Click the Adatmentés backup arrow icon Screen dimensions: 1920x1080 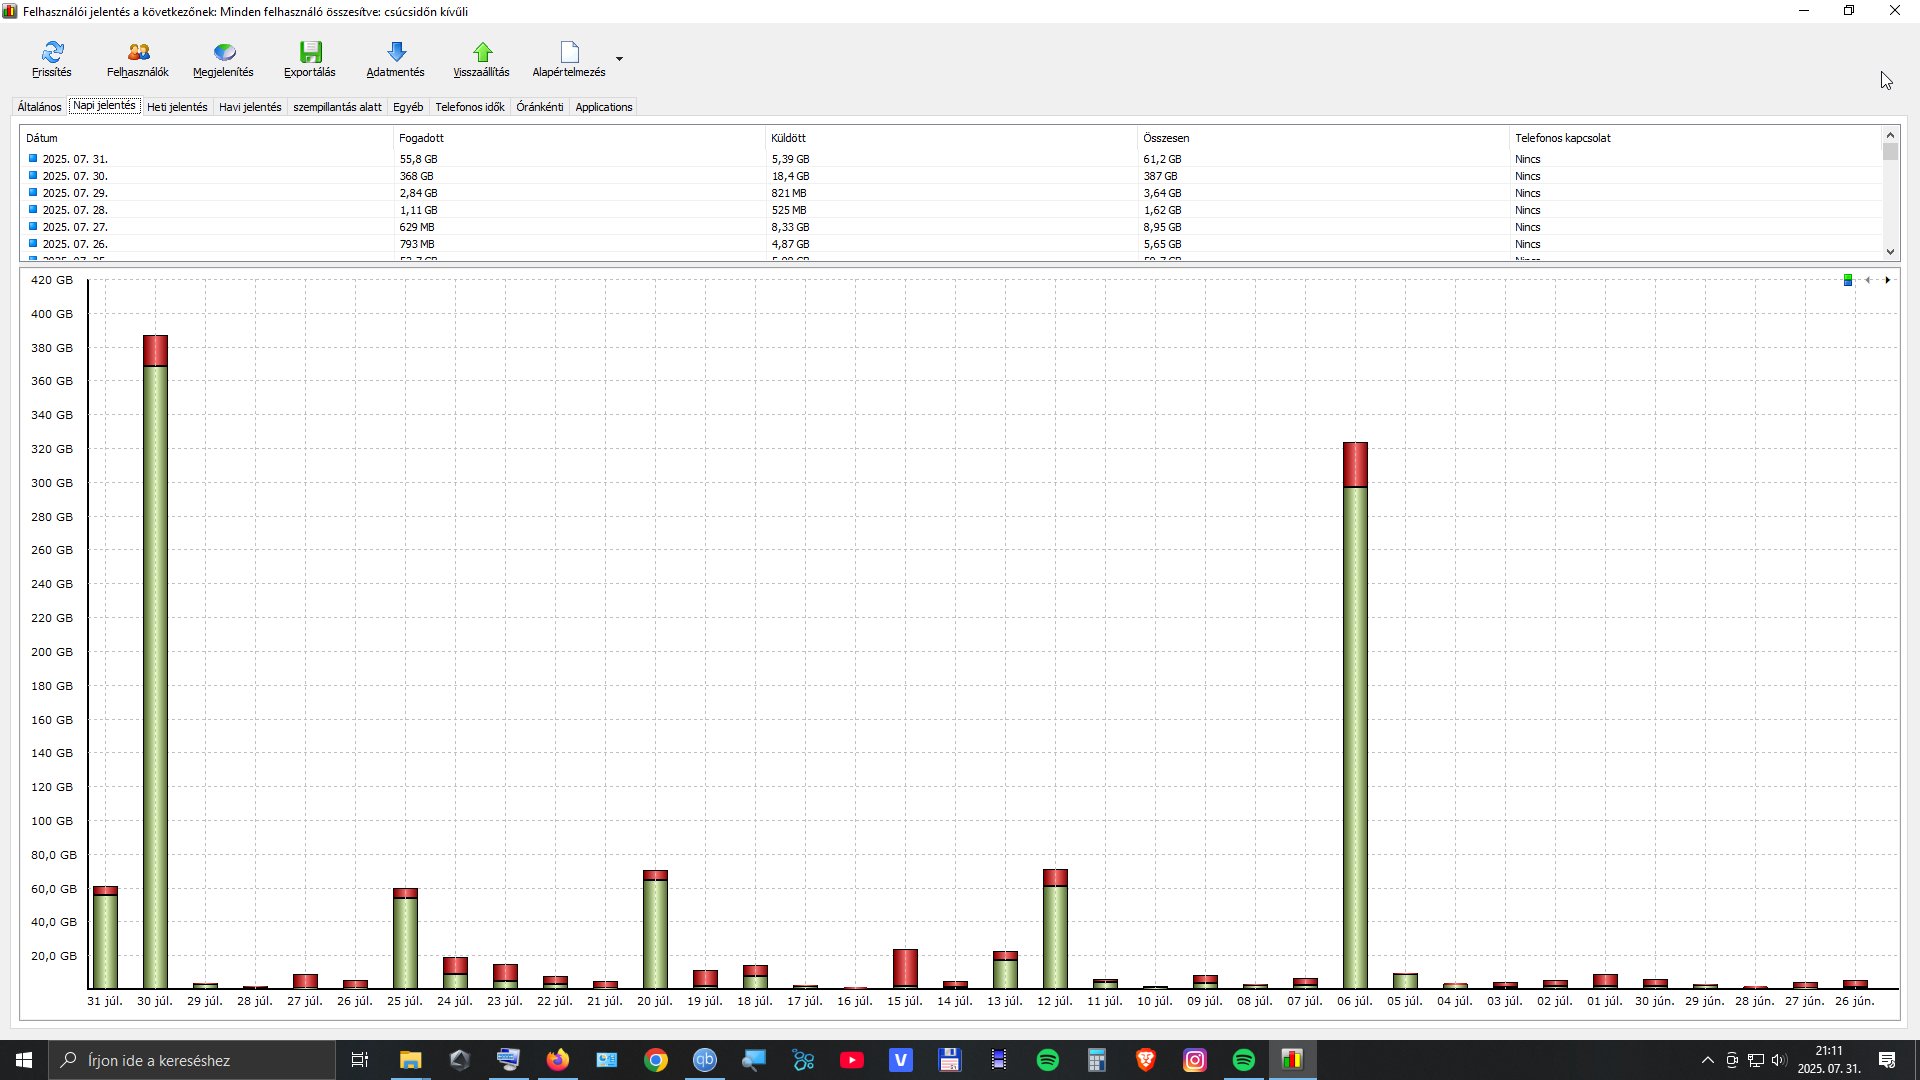396,52
